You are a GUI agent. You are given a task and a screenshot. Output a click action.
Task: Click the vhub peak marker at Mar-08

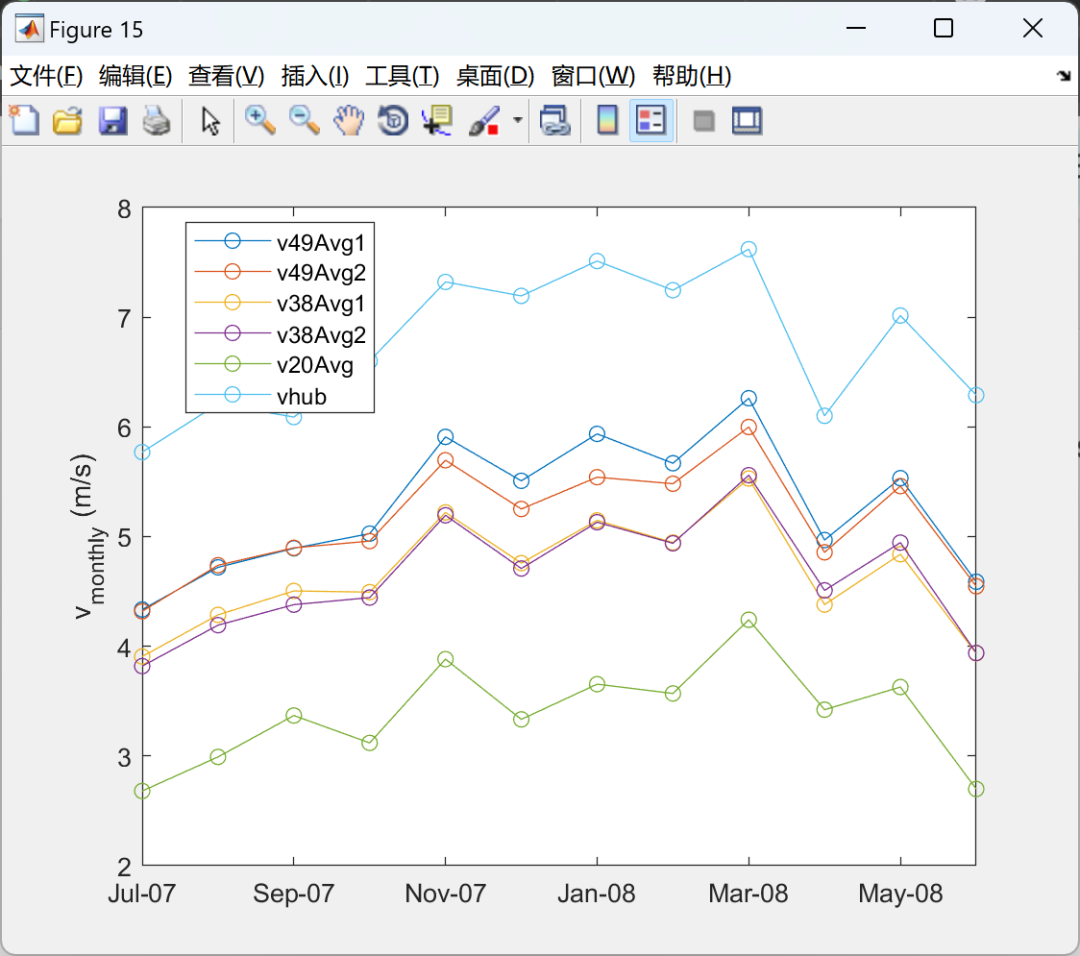pos(749,249)
